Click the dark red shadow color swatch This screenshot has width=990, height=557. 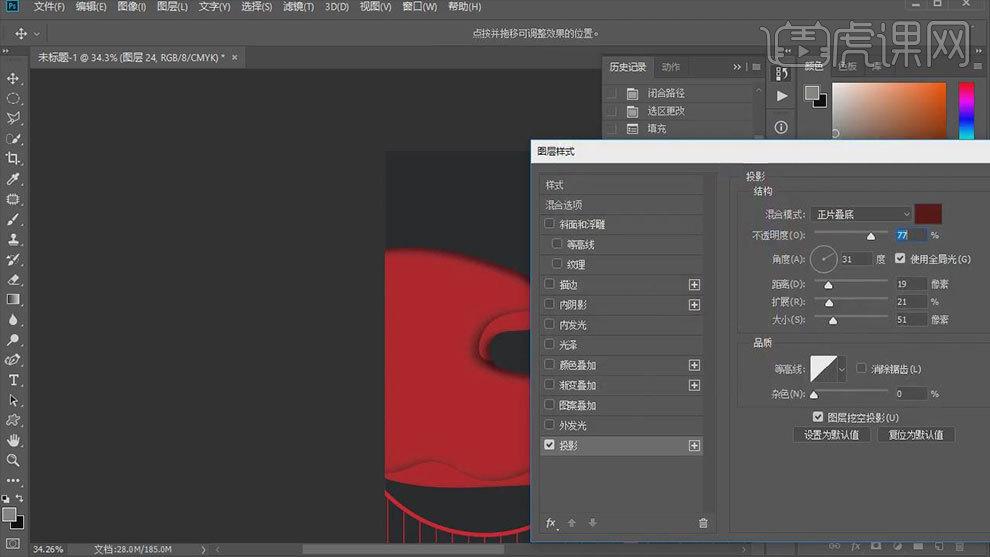tap(928, 214)
